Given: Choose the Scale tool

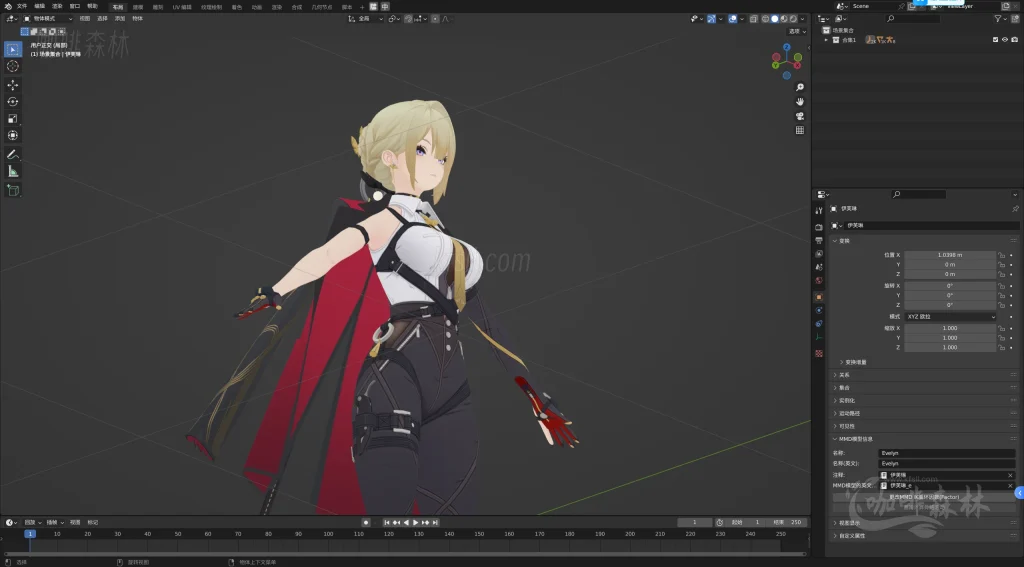Looking at the screenshot, I should click(12, 118).
